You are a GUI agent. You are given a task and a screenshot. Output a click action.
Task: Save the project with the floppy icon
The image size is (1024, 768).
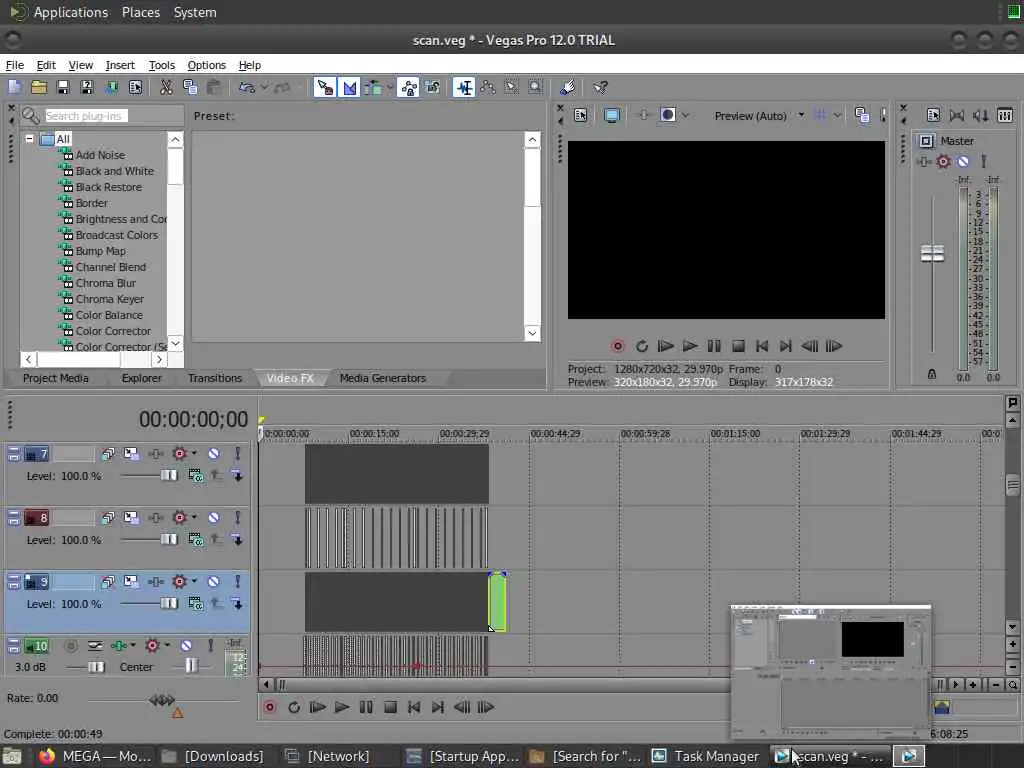tap(63, 87)
